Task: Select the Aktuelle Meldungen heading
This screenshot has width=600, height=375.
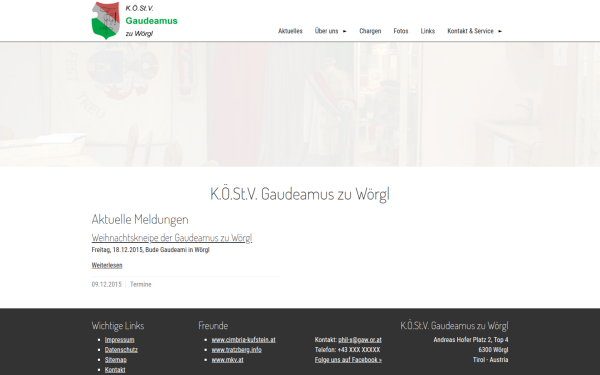Action: [140, 219]
